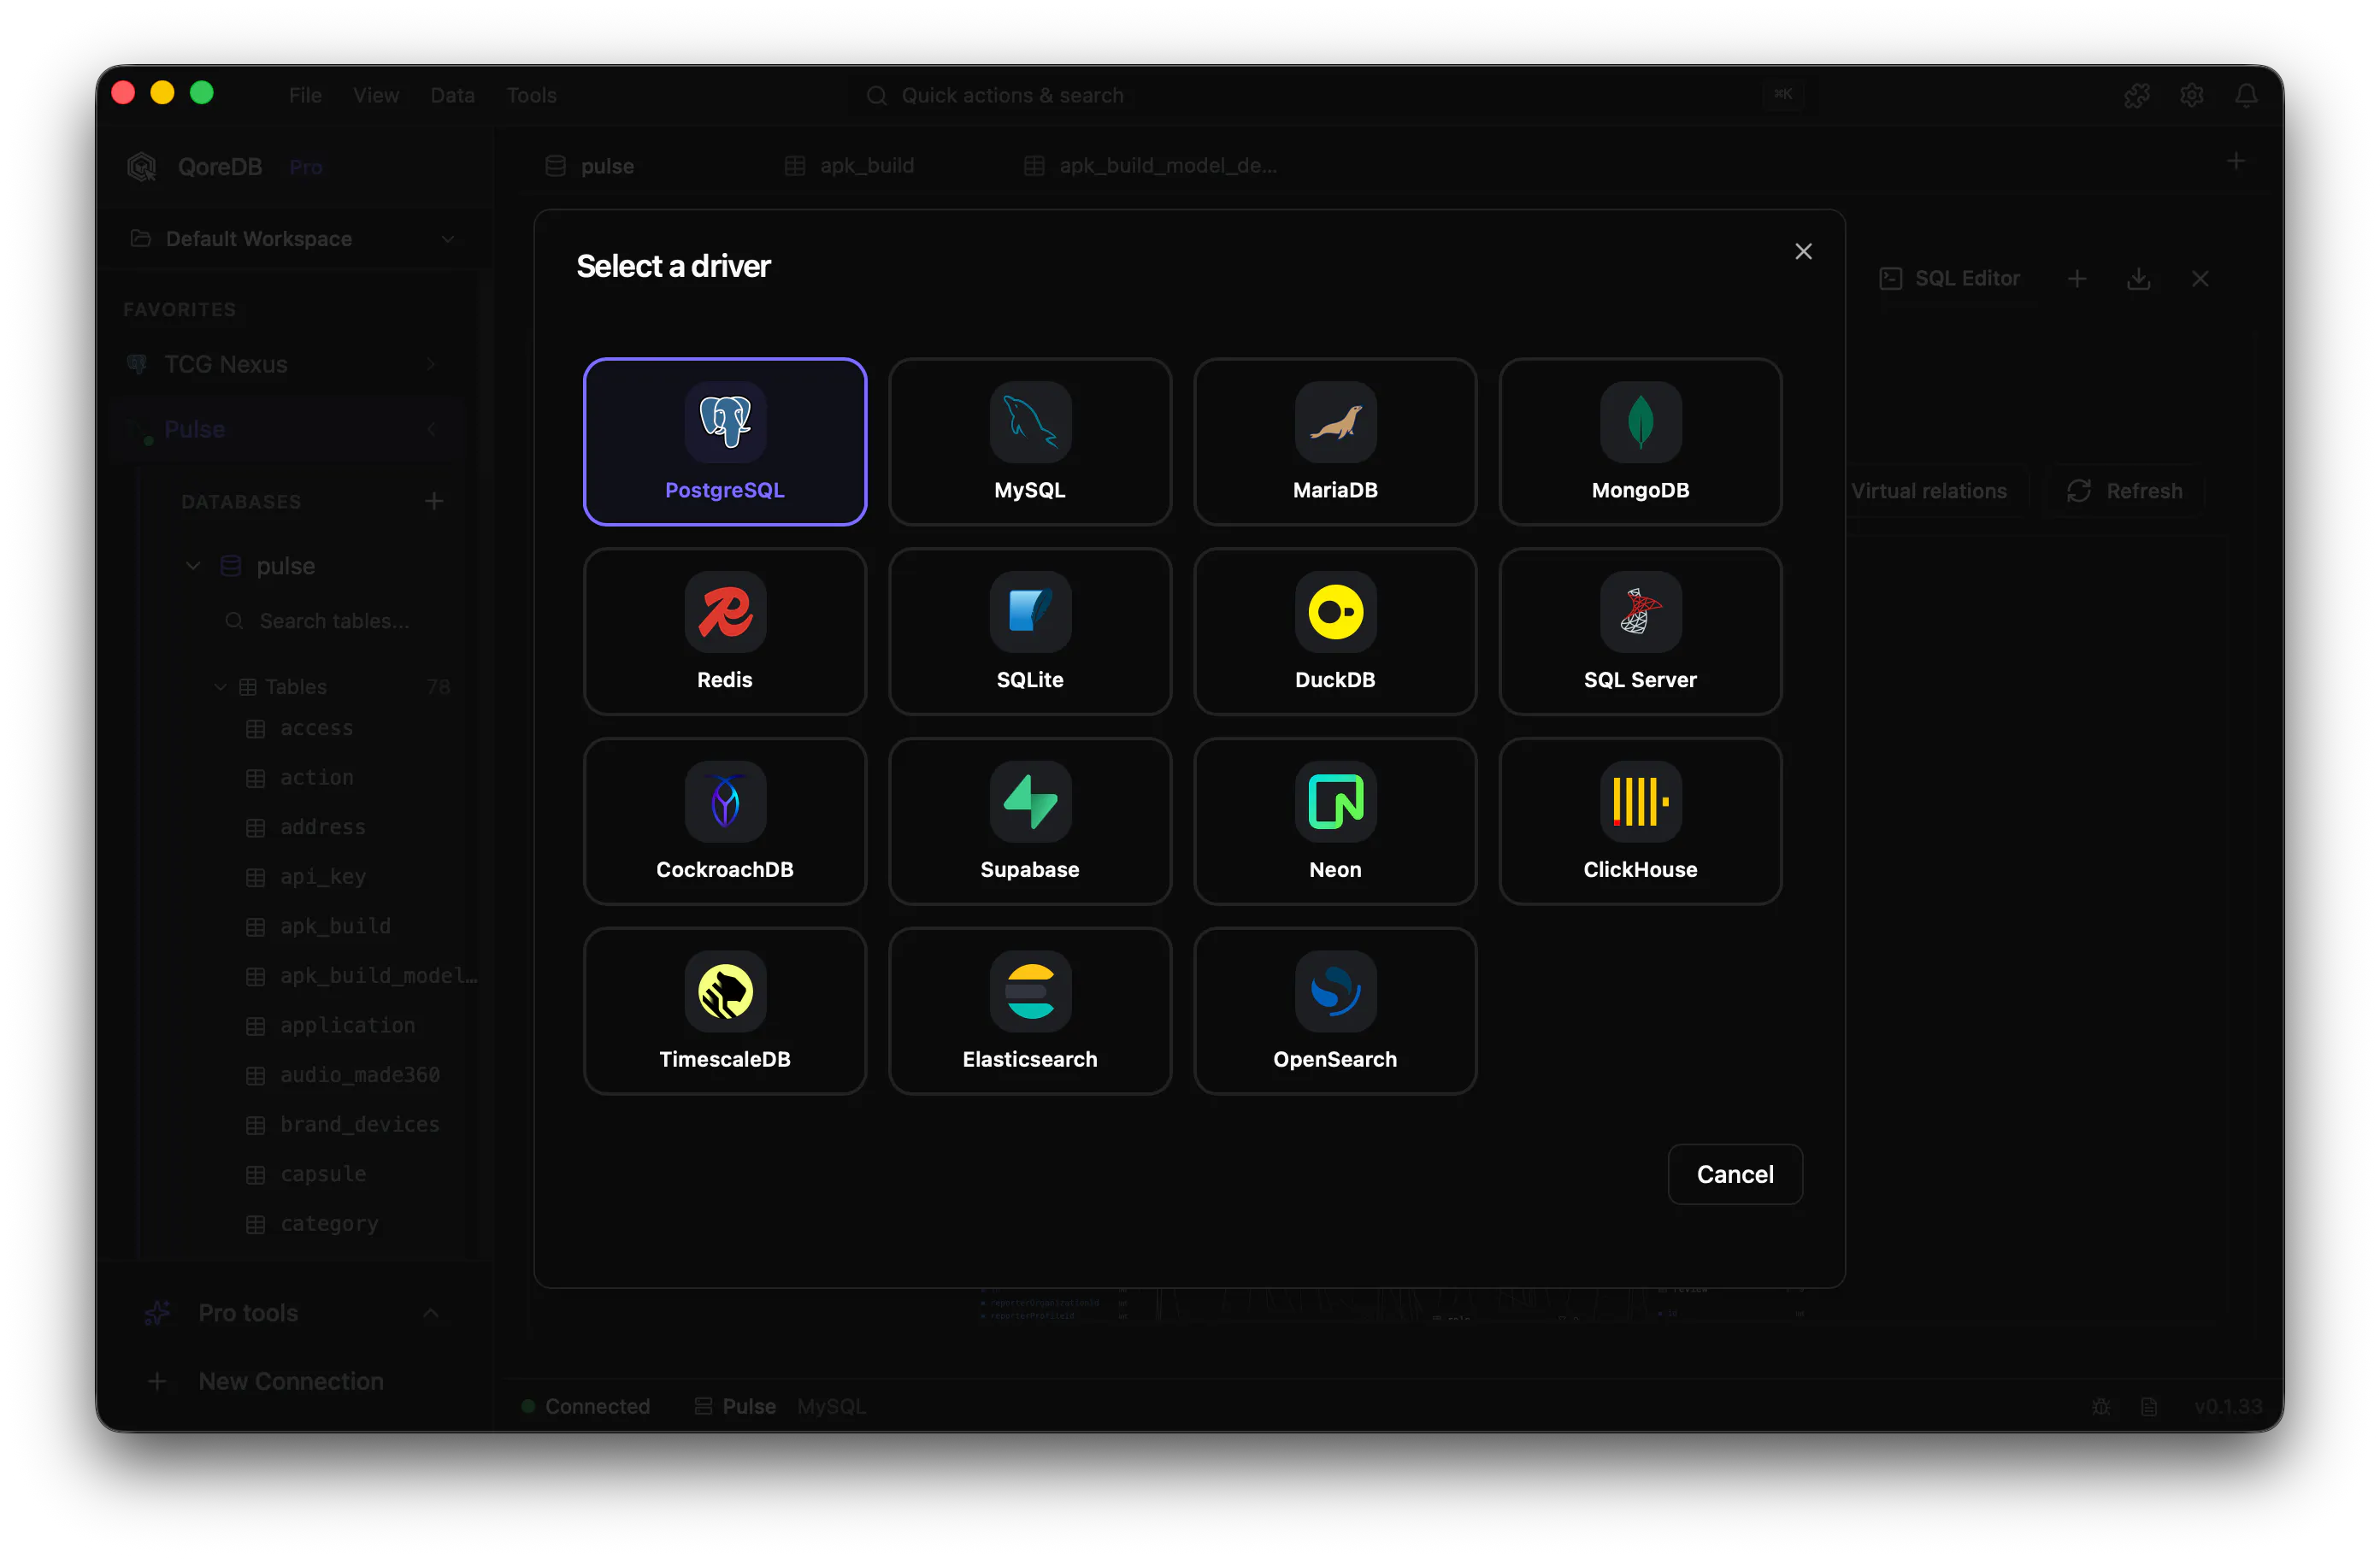
Task: Select the PostgreSQL driver card
Action: 724,441
